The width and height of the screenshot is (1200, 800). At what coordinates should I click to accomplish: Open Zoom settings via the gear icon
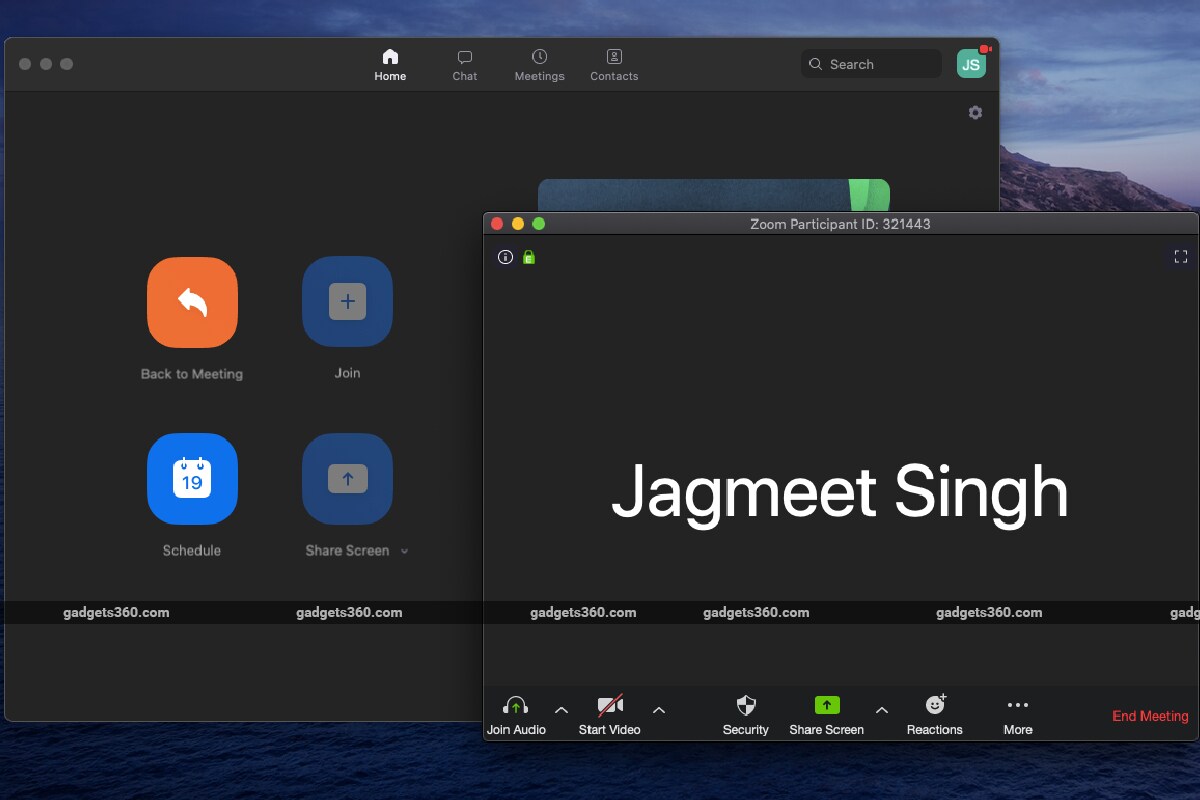(x=975, y=112)
